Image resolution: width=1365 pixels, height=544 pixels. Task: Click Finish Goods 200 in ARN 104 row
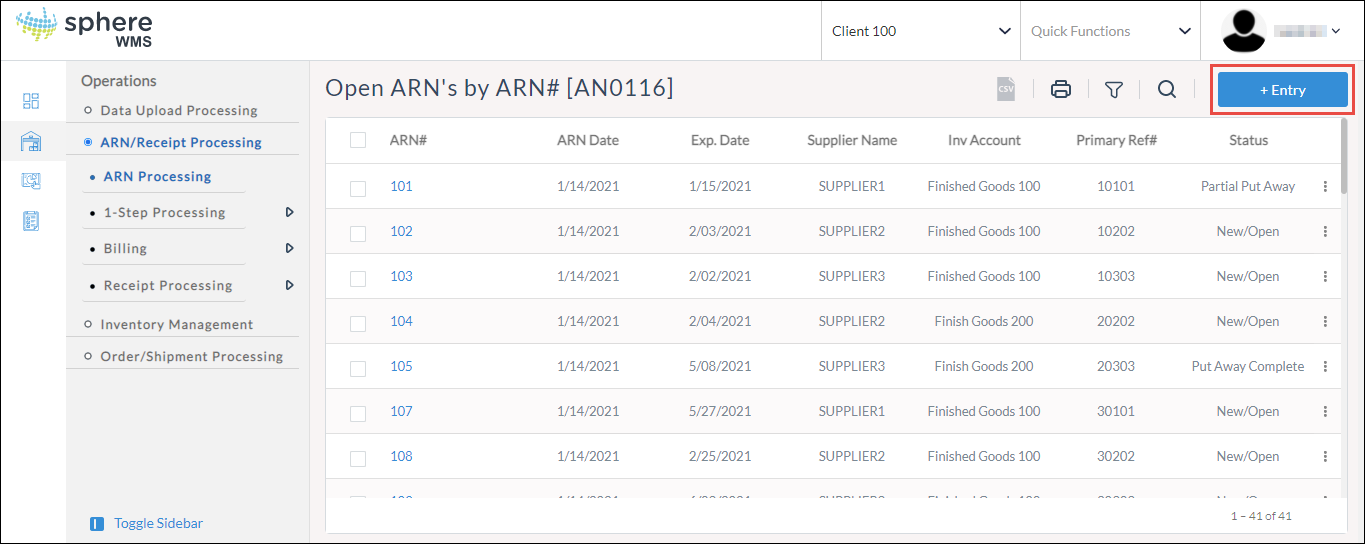tap(984, 321)
